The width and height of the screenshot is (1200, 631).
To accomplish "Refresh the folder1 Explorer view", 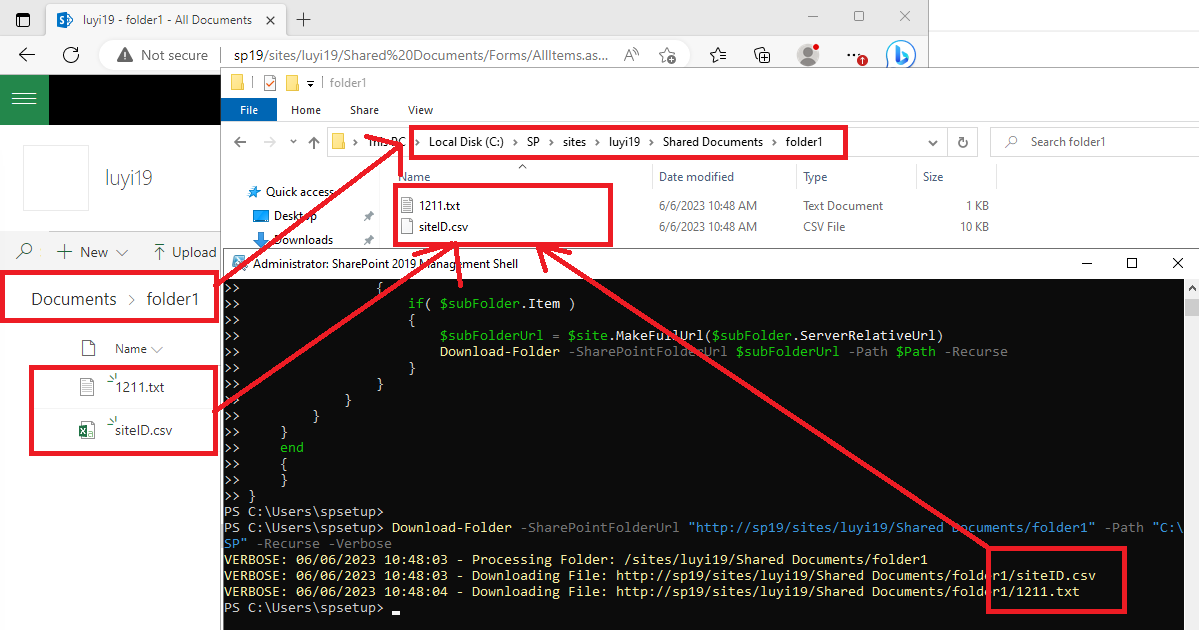I will click(x=962, y=142).
